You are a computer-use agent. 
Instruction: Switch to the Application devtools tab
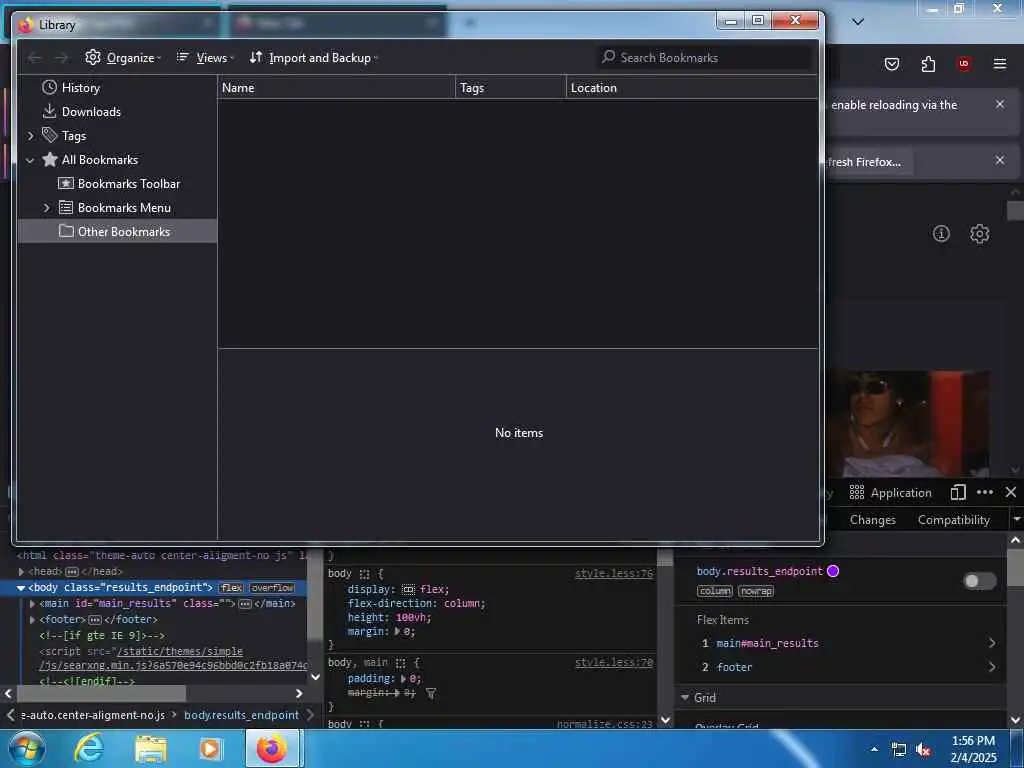(890, 492)
